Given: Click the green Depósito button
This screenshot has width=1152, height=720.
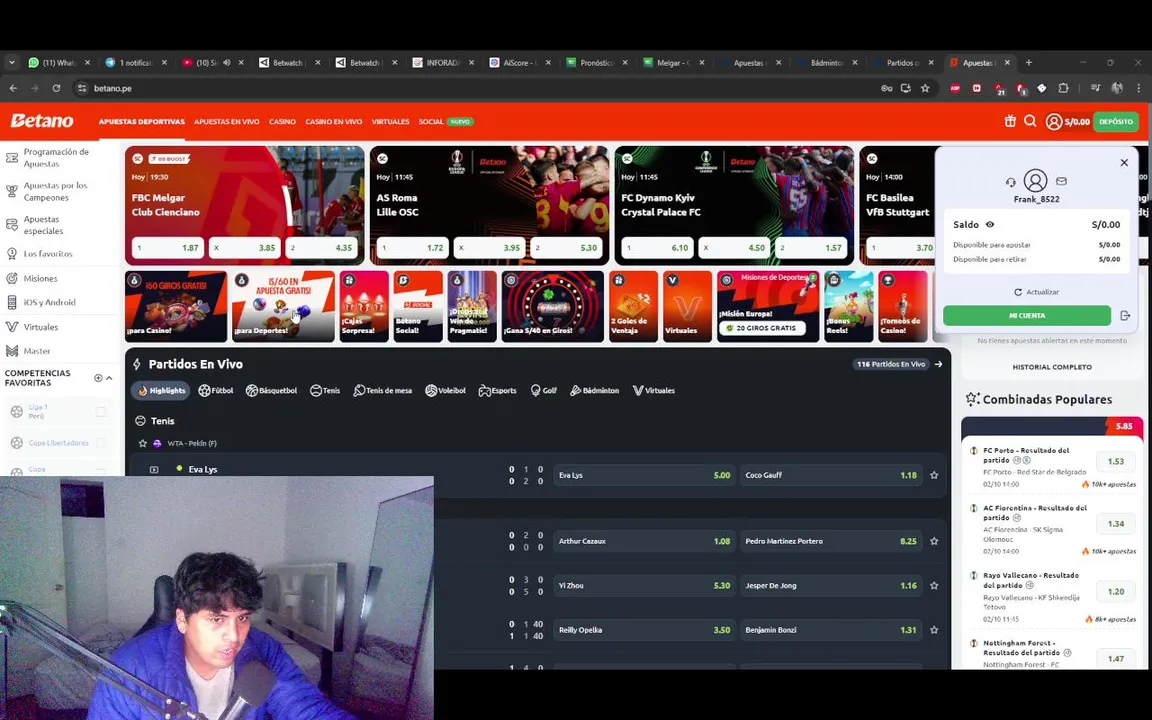Looking at the screenshot, I should (x=1115, y=122).
